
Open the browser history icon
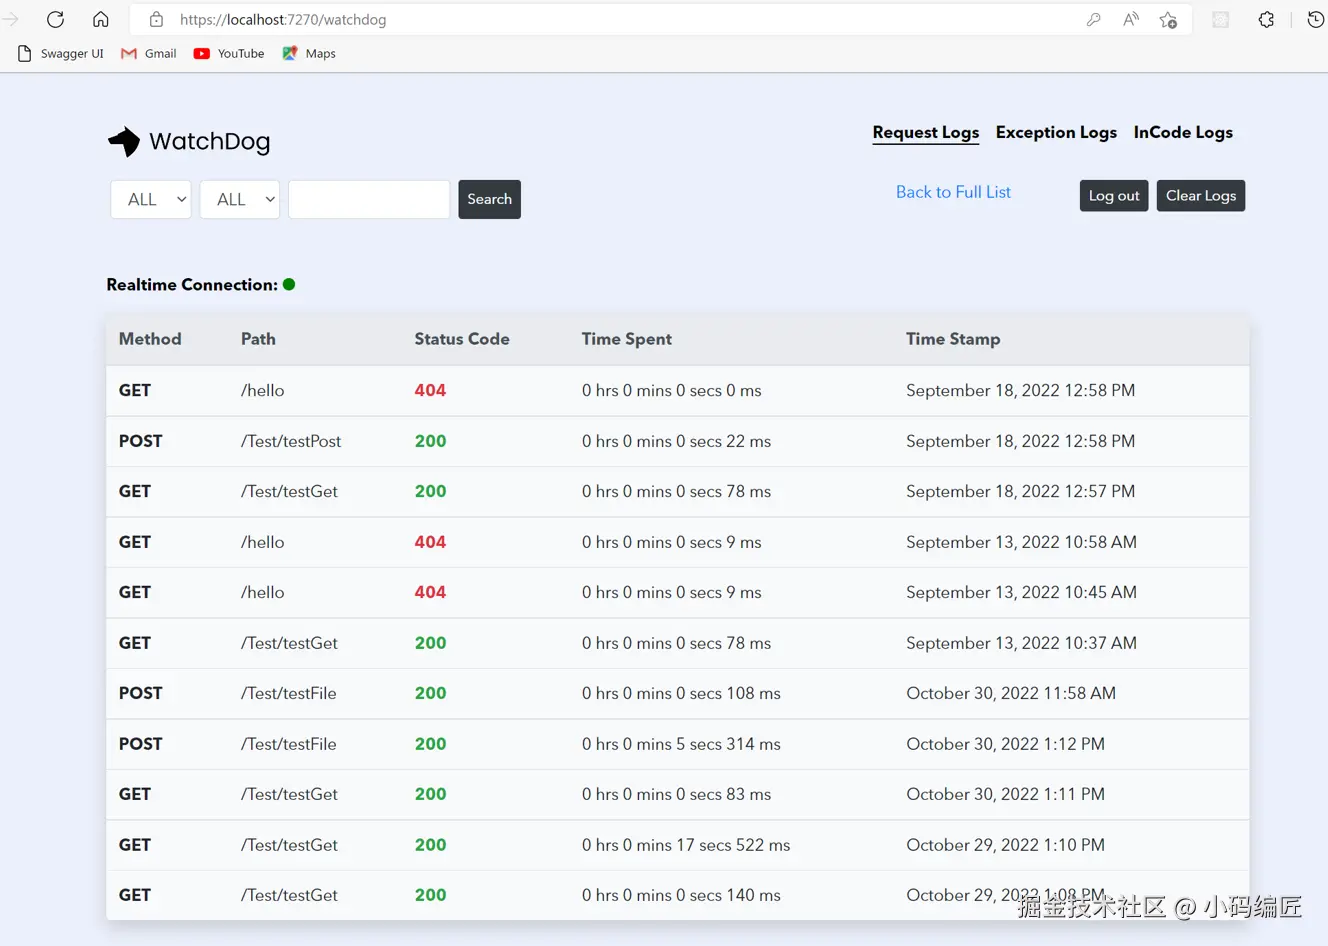pyautogui.click(x=1315, y=19)
